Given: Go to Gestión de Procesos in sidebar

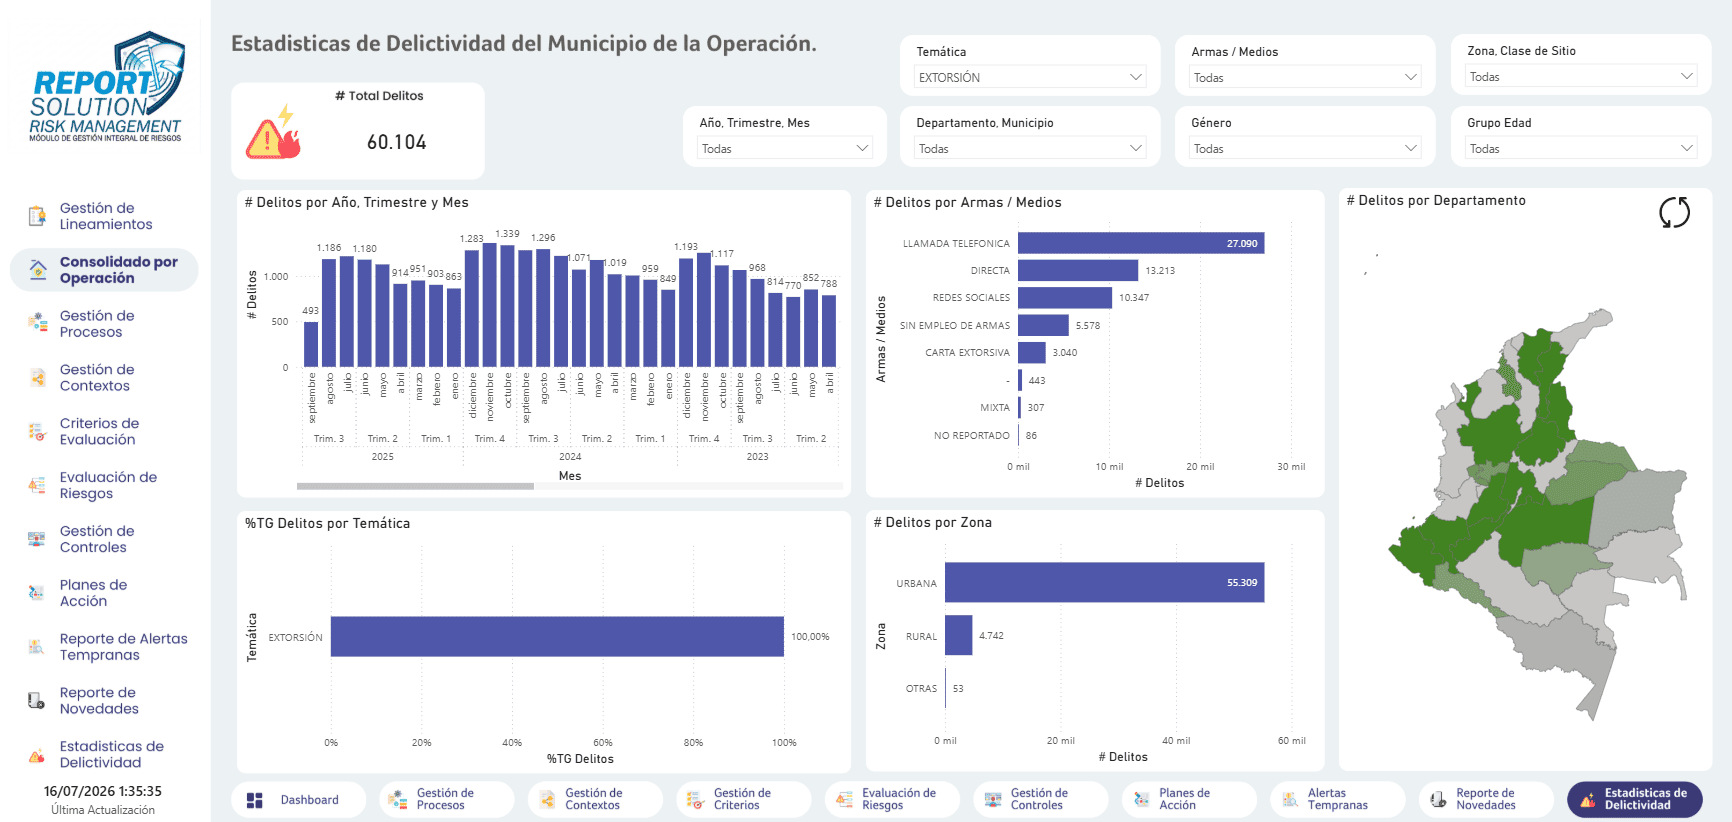Looking at the screenshot, I should 104,323.
